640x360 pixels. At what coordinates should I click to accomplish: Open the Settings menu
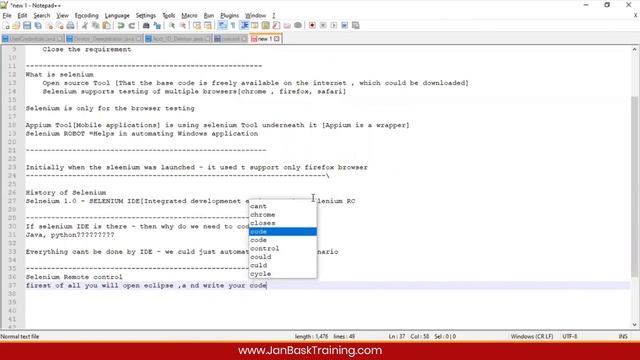(x=146, y=16)
